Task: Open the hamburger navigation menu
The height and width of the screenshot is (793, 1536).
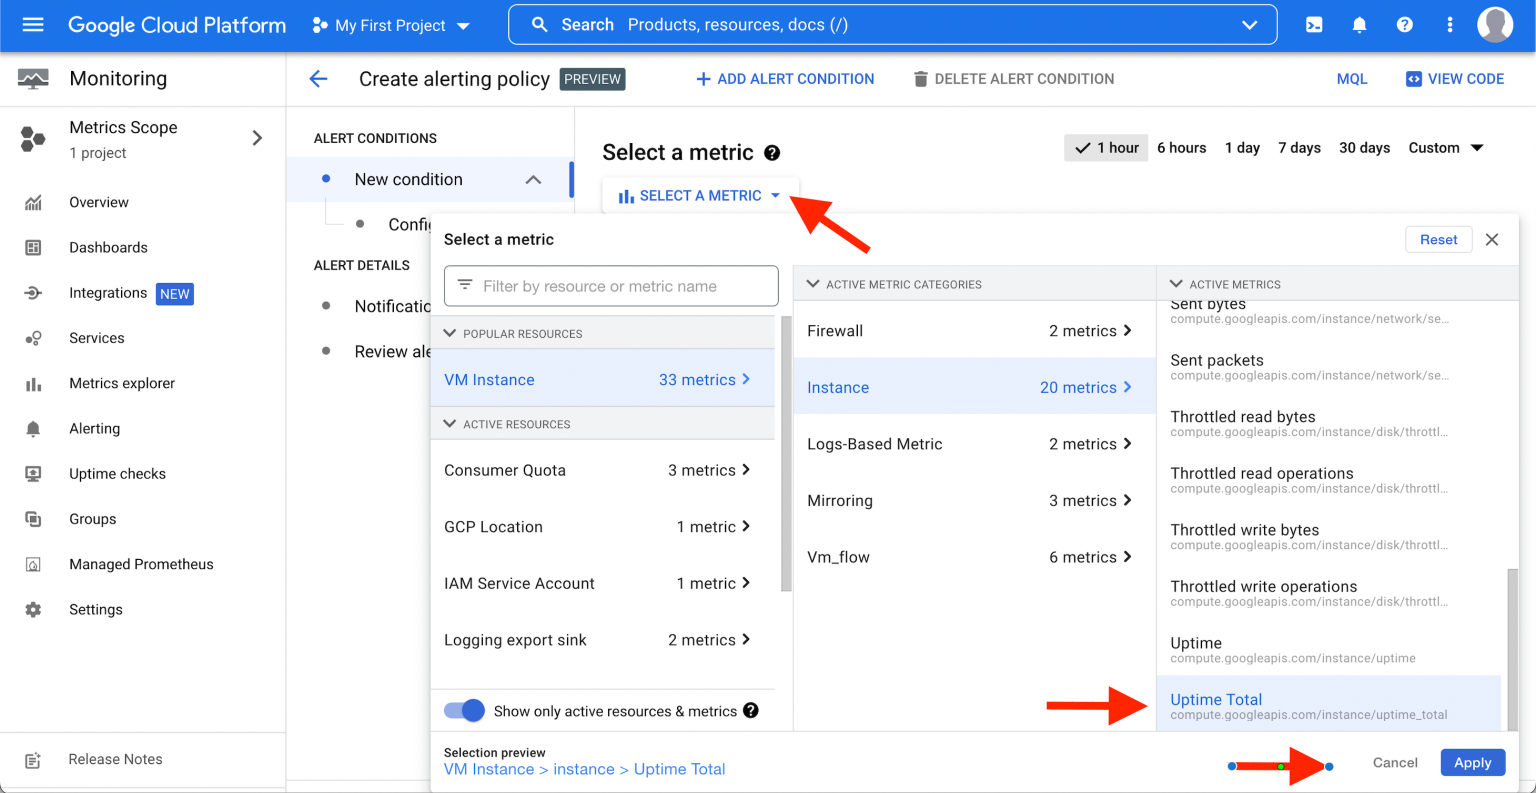Action: (x=33, y=25)
